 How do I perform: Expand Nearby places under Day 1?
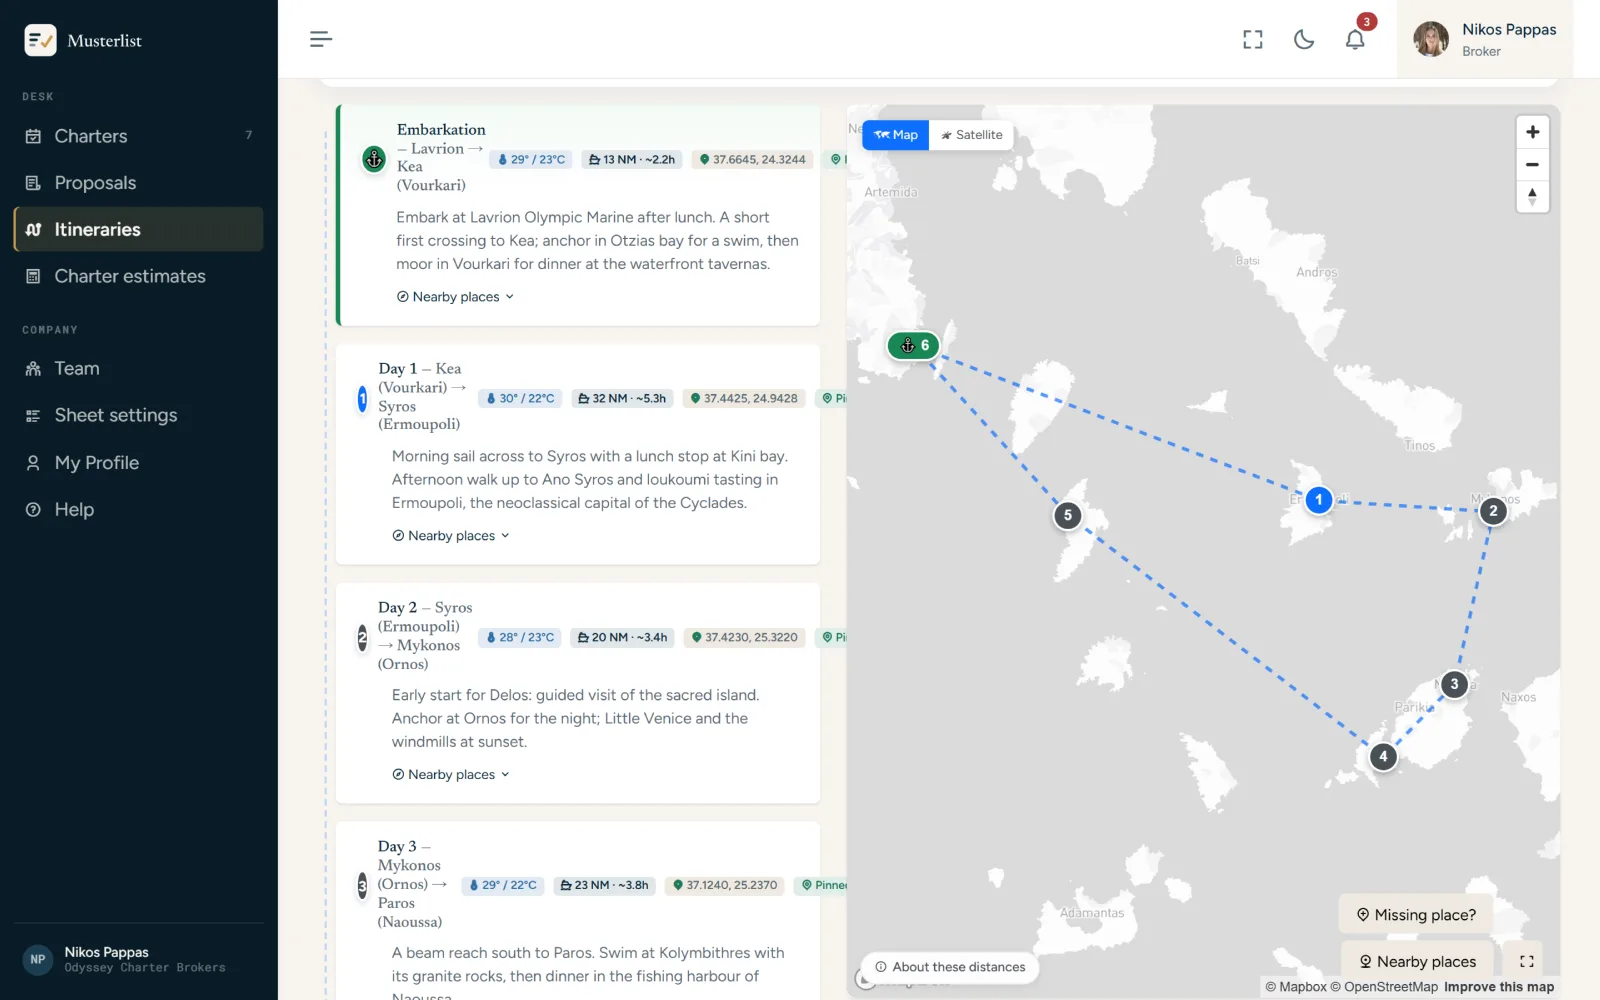tap(451, 536)
